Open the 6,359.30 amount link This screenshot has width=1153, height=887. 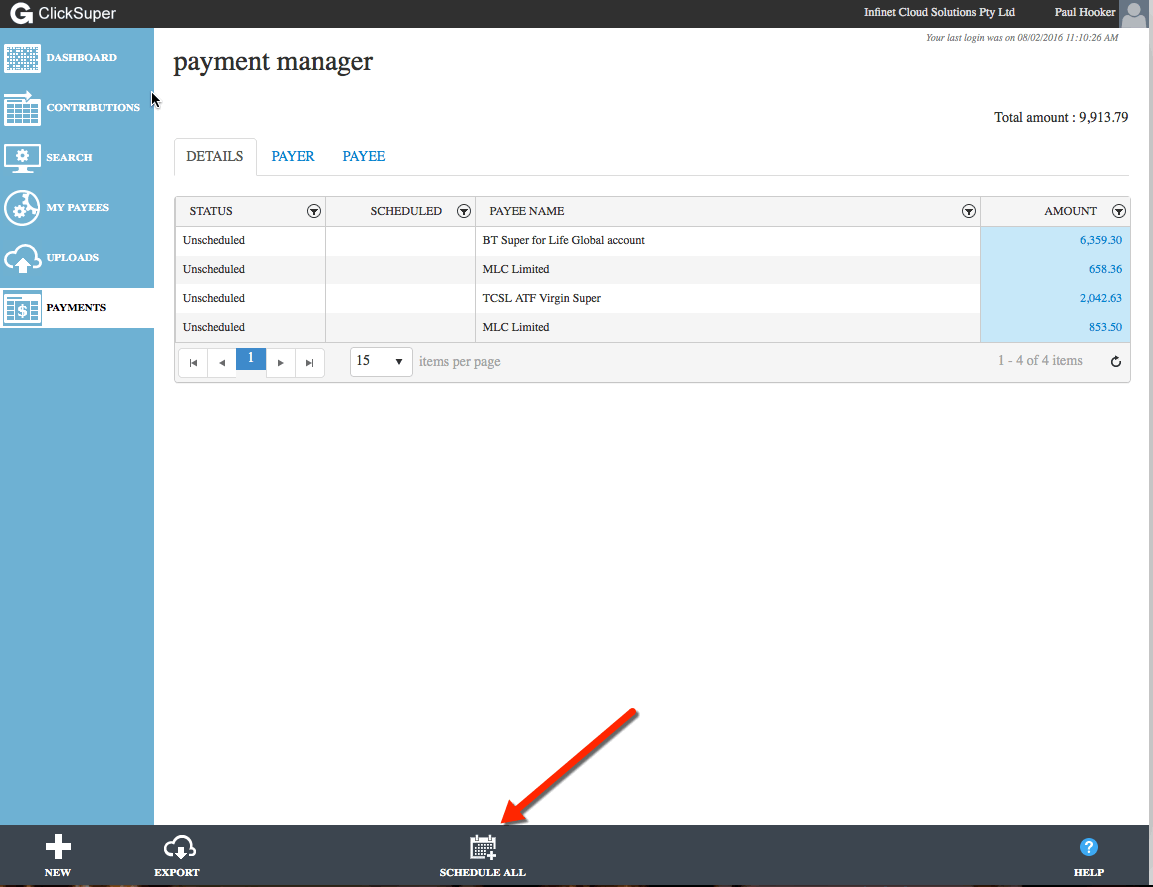click(x=1101, y=241)
